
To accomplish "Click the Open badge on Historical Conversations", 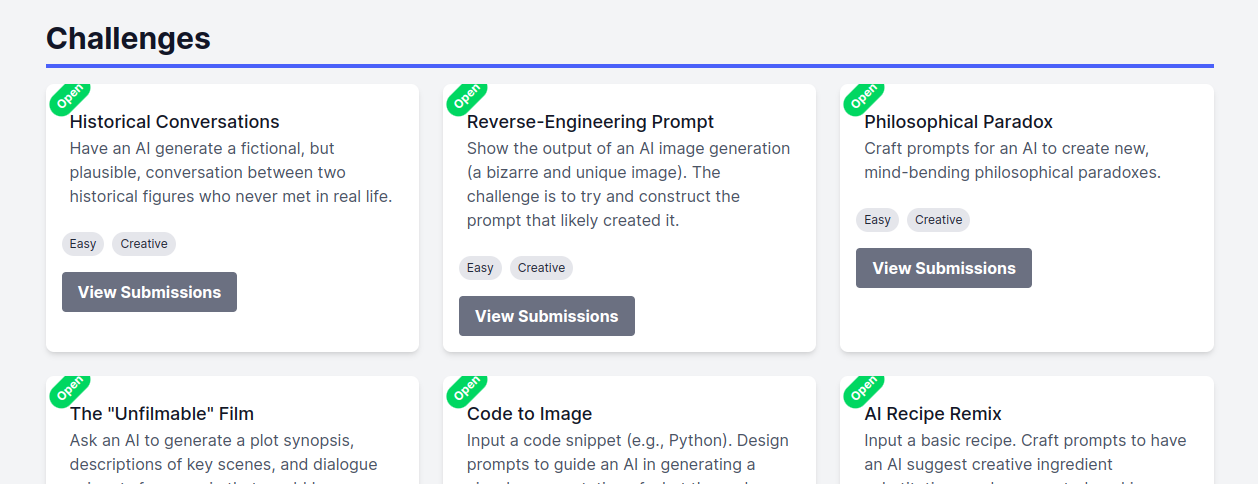I will click(x=70, y=97).
